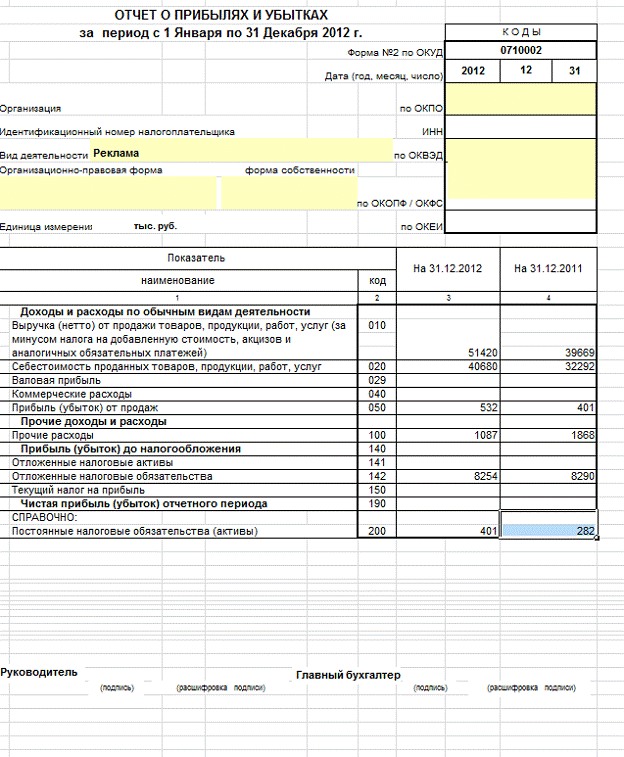Click the cell containing 1868
This screenshot has width=624, height=757.
coord(549,435)
